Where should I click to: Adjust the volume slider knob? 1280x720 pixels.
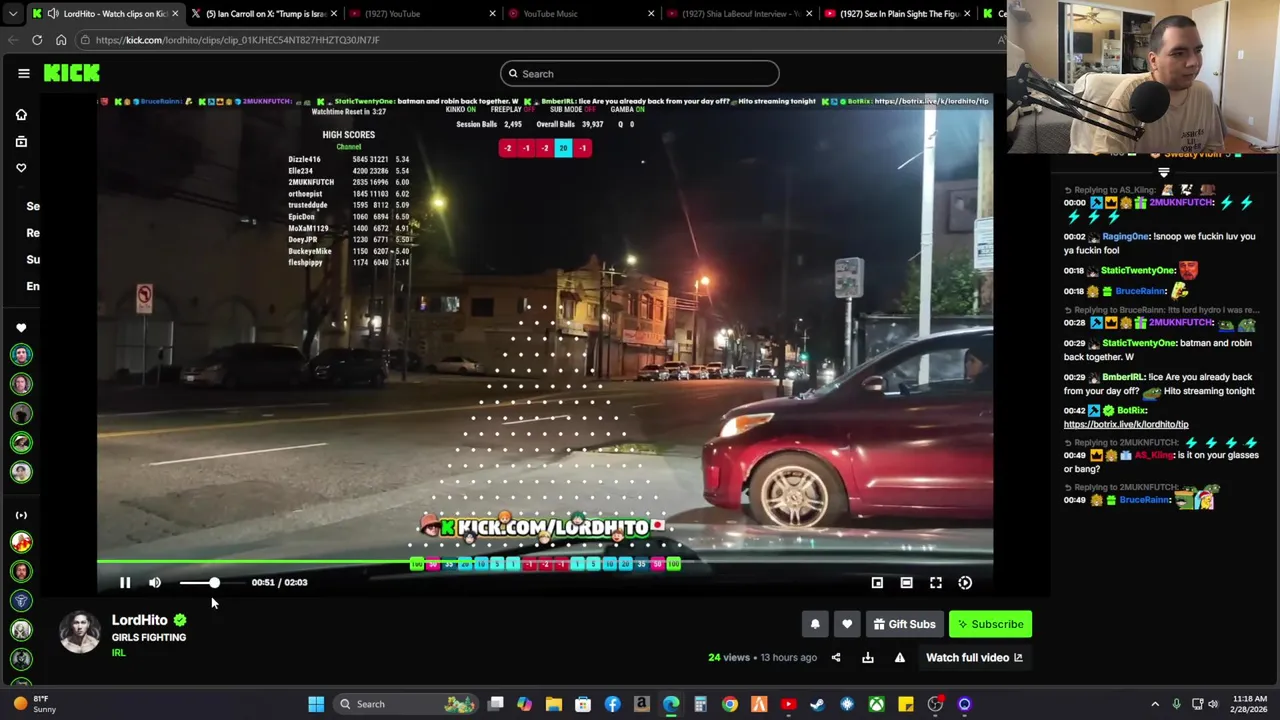[x=214, y=582]
